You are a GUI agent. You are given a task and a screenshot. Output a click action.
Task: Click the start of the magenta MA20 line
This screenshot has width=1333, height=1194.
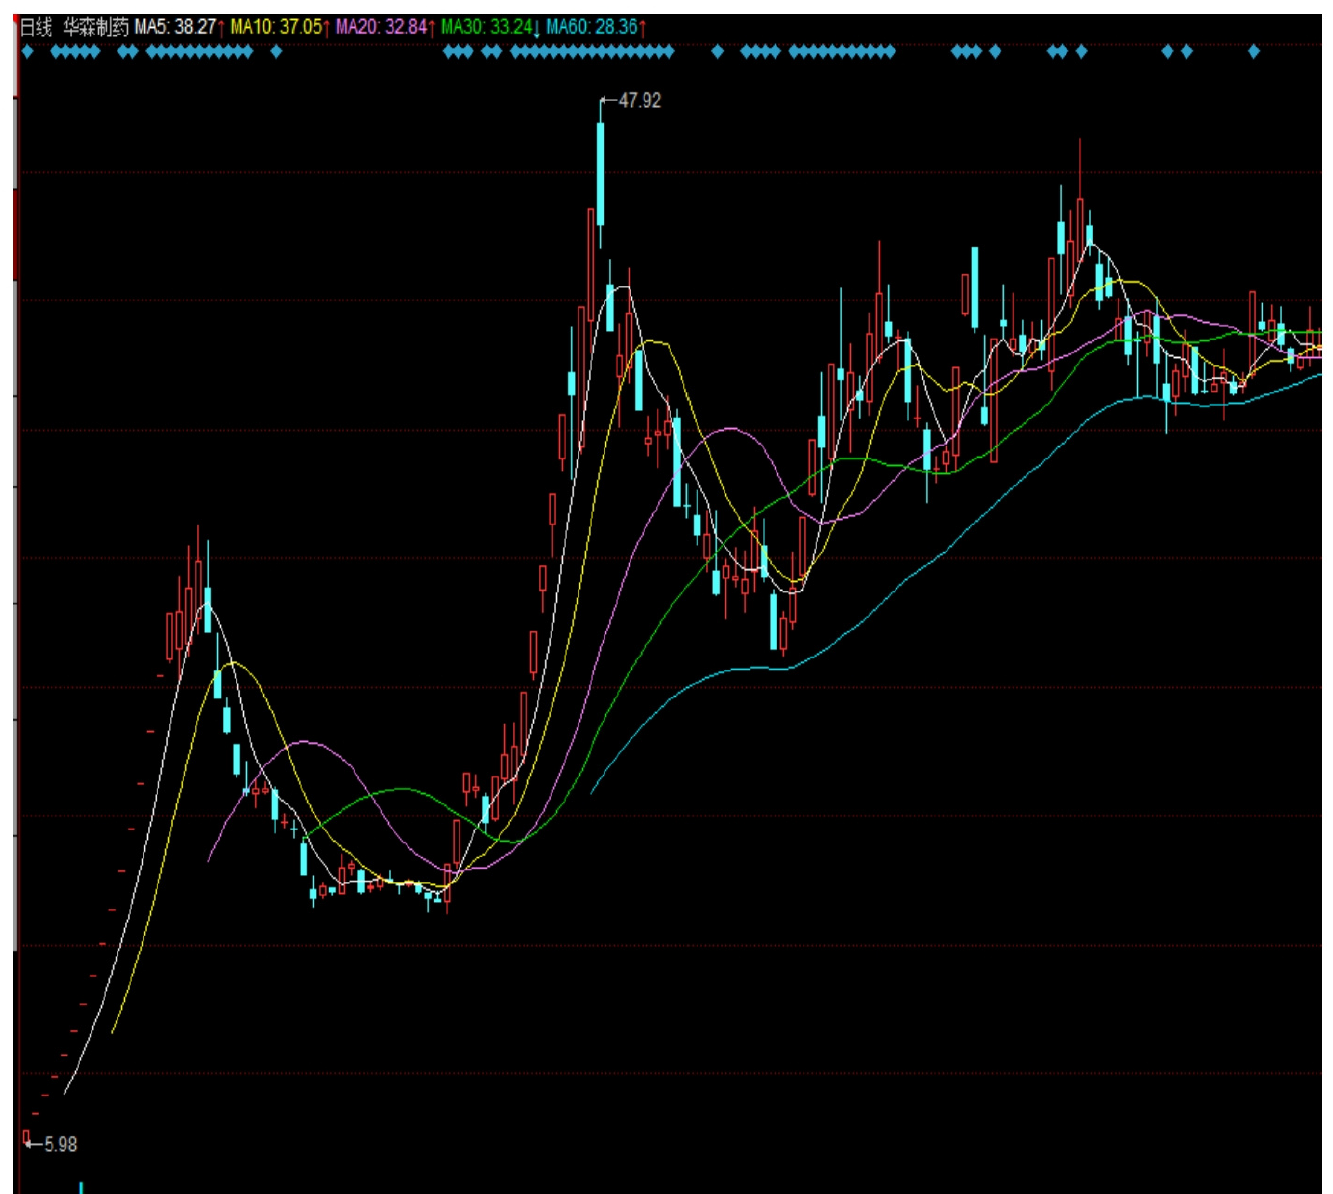pyautogui.click(x=209, y=860)
